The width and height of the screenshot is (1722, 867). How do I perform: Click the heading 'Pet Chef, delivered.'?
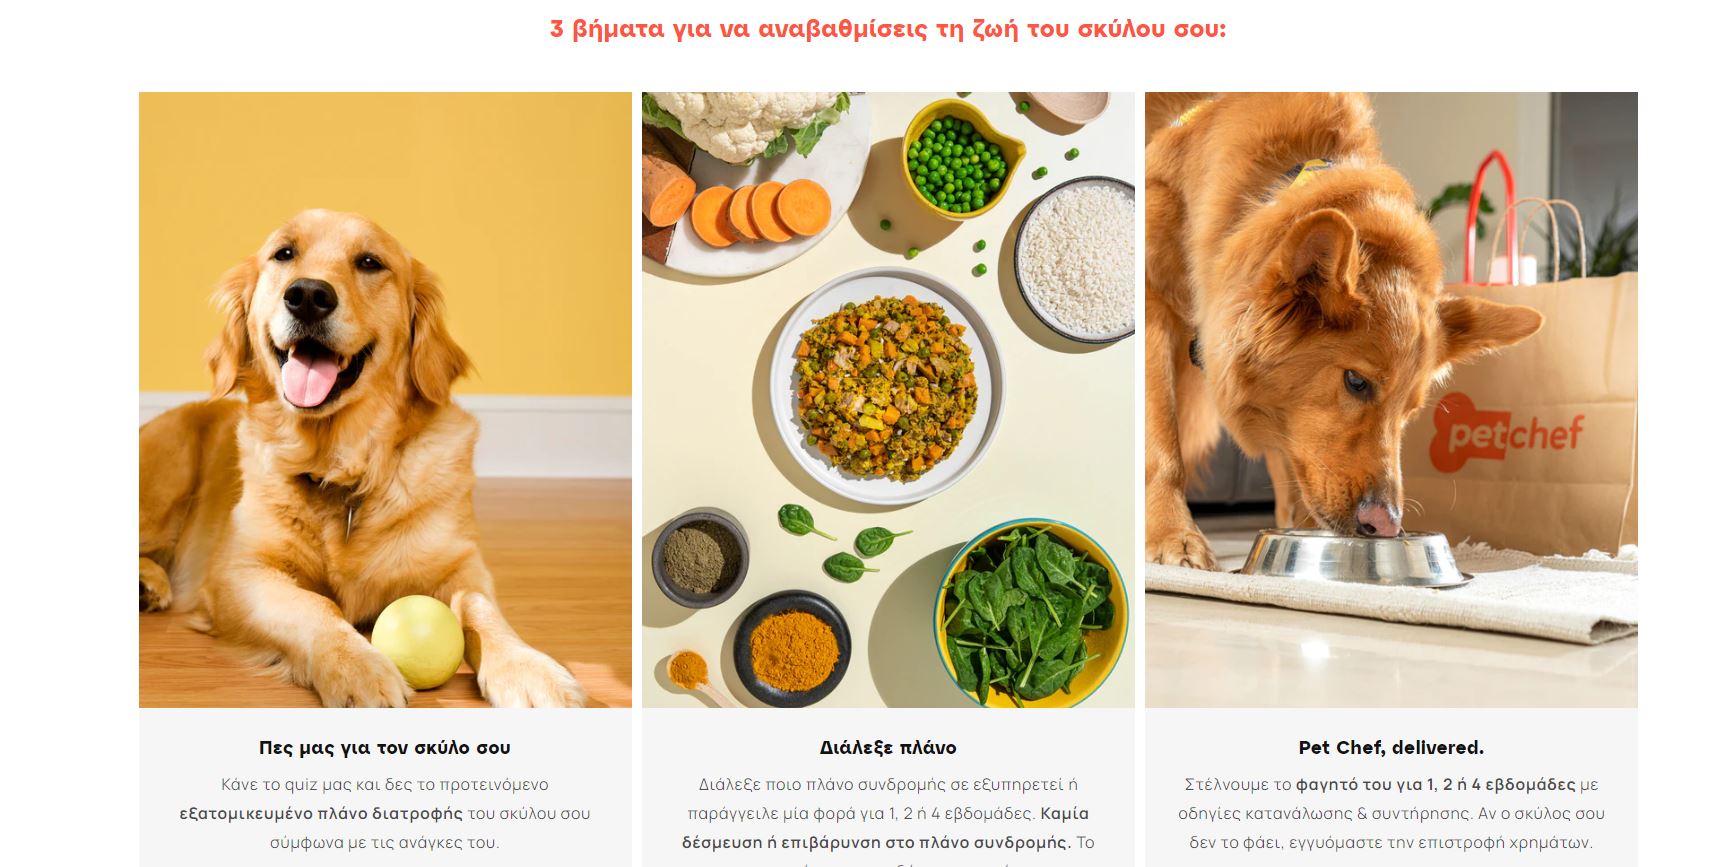pos(1391,748)
